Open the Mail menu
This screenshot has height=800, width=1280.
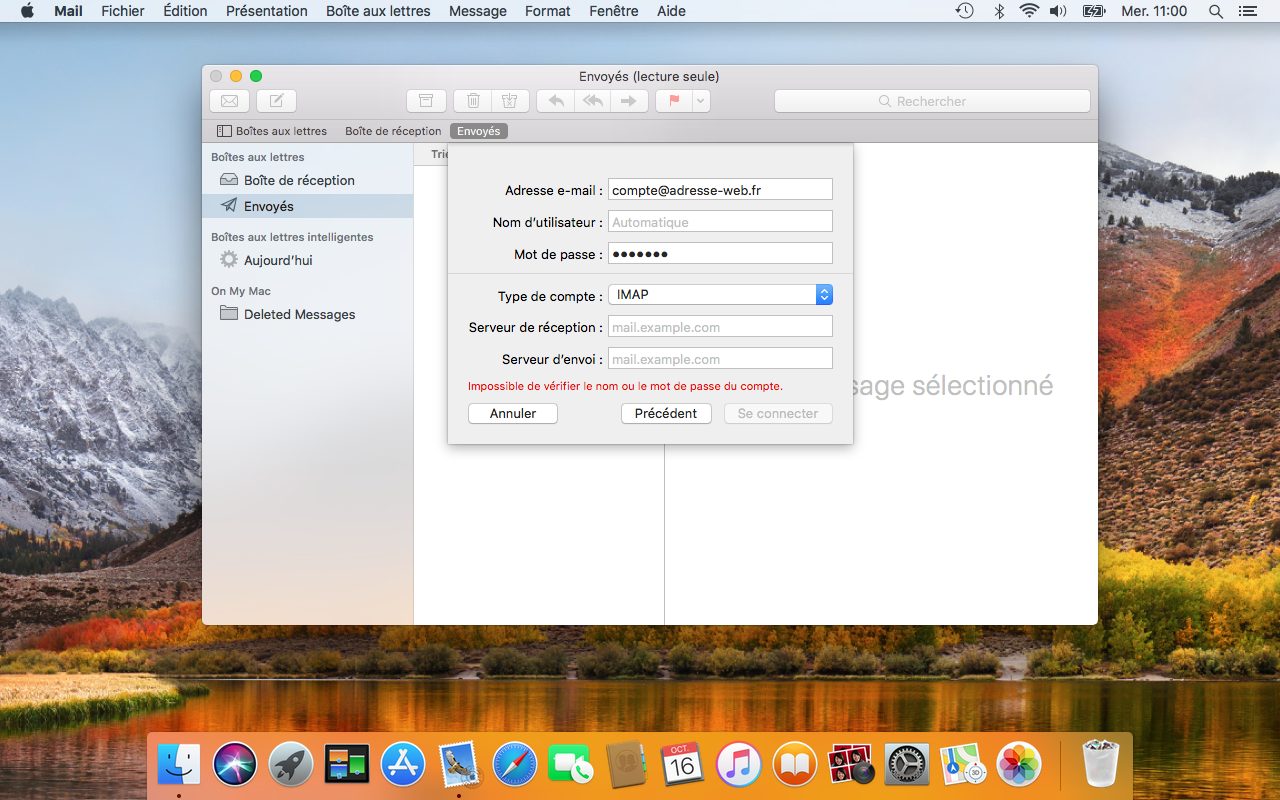pos(68,11)
